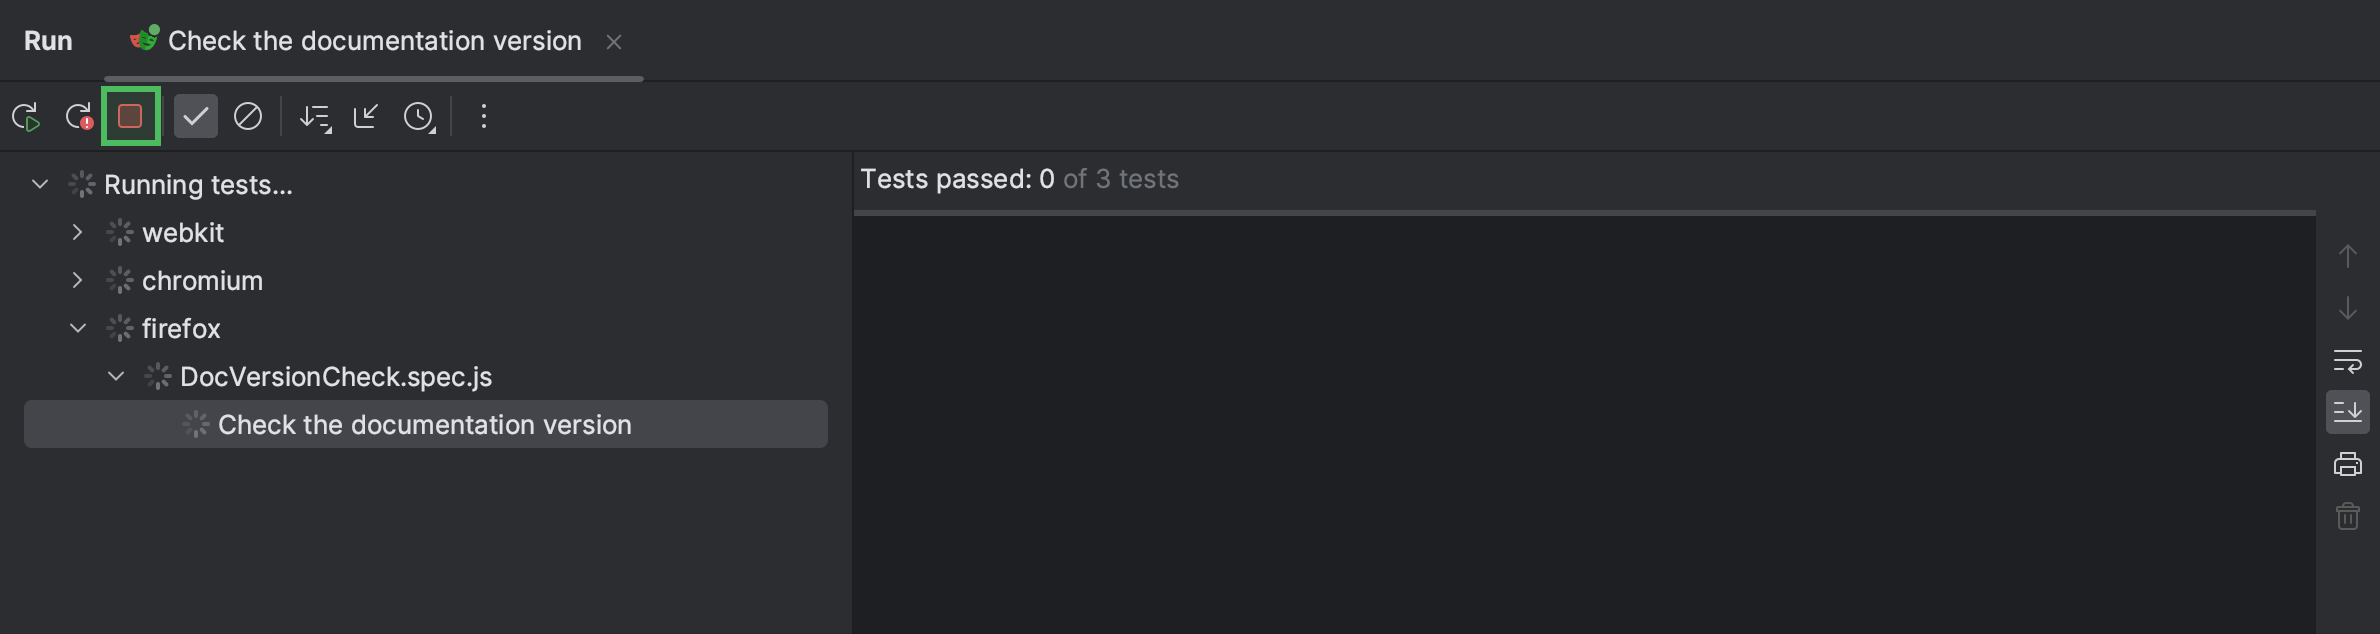Image resolution: width=2380 pixels, height=634 pixels.
Task: Enable soft-wrap in console output
Action: 2347,361
